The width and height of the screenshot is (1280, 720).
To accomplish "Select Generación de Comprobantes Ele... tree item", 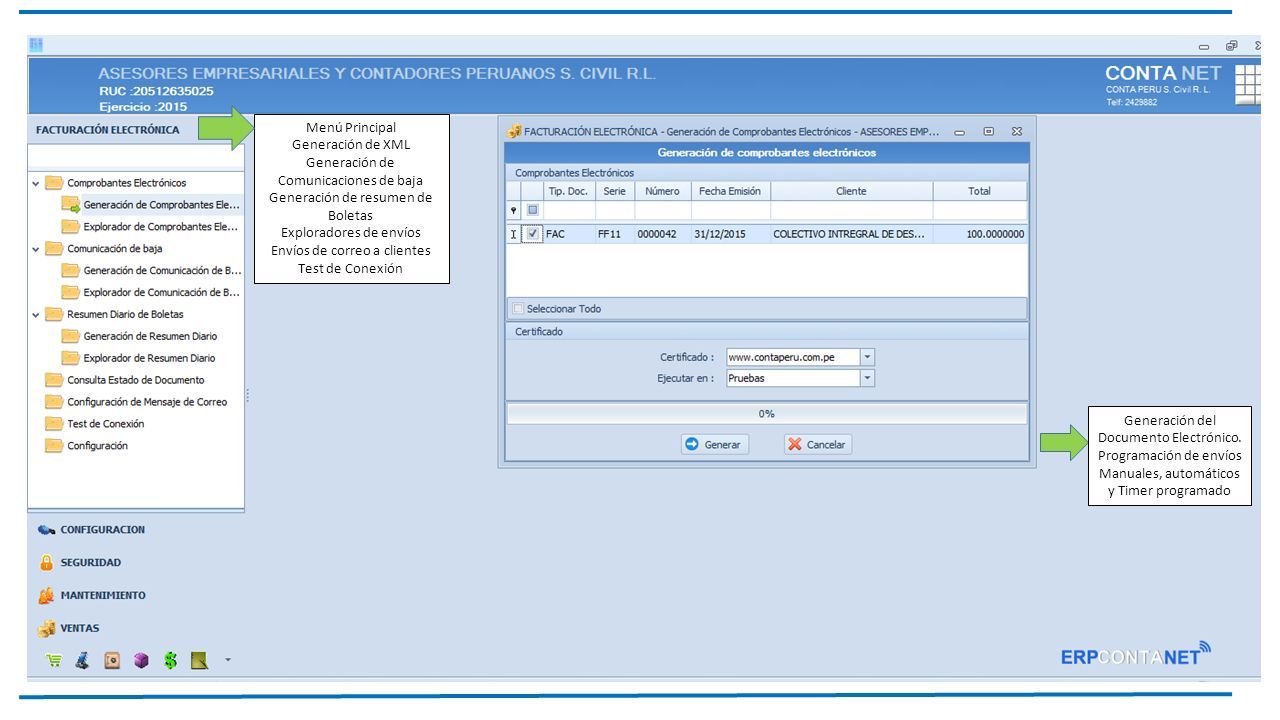I will [161, 205].
